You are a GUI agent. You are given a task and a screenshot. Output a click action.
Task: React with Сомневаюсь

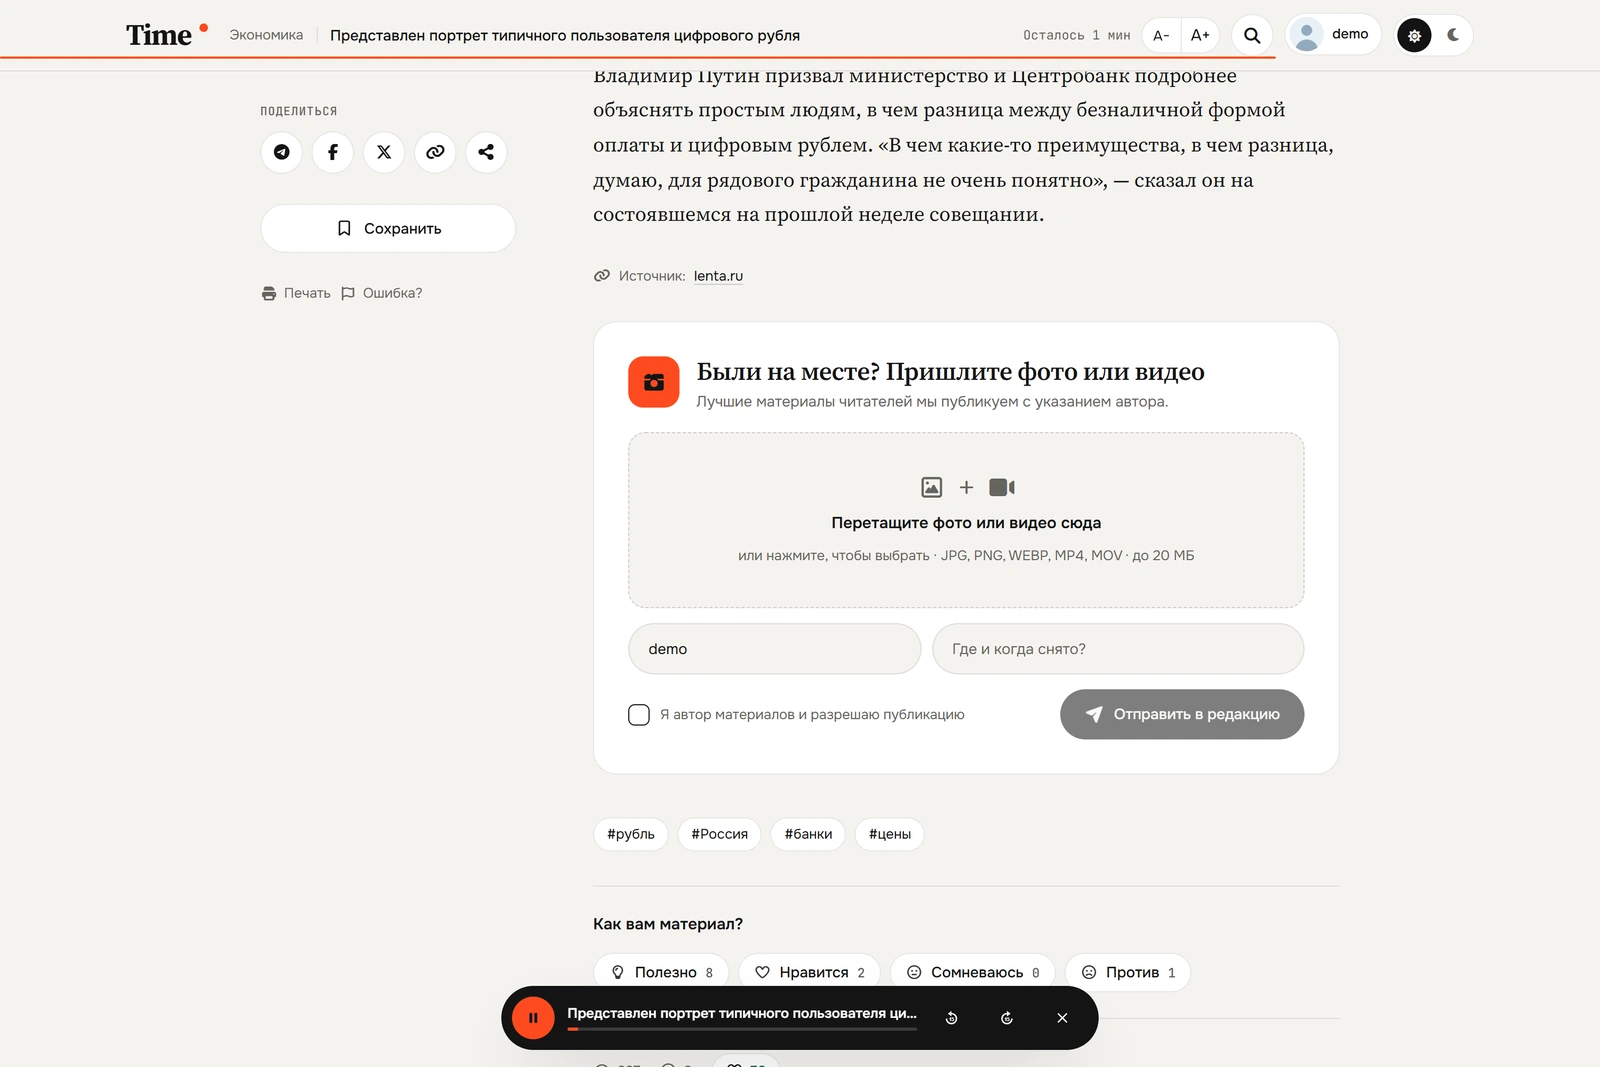pos(972,972)
